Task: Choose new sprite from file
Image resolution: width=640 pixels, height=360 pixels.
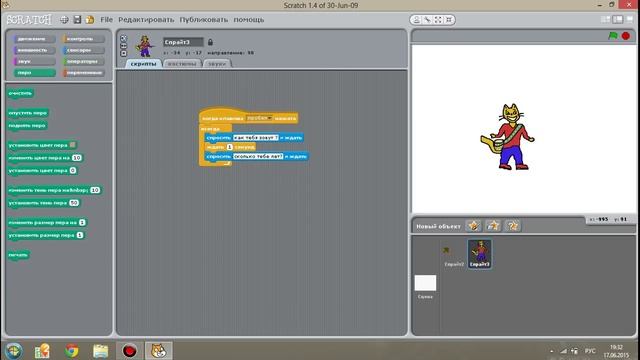Action: (493, 225)
